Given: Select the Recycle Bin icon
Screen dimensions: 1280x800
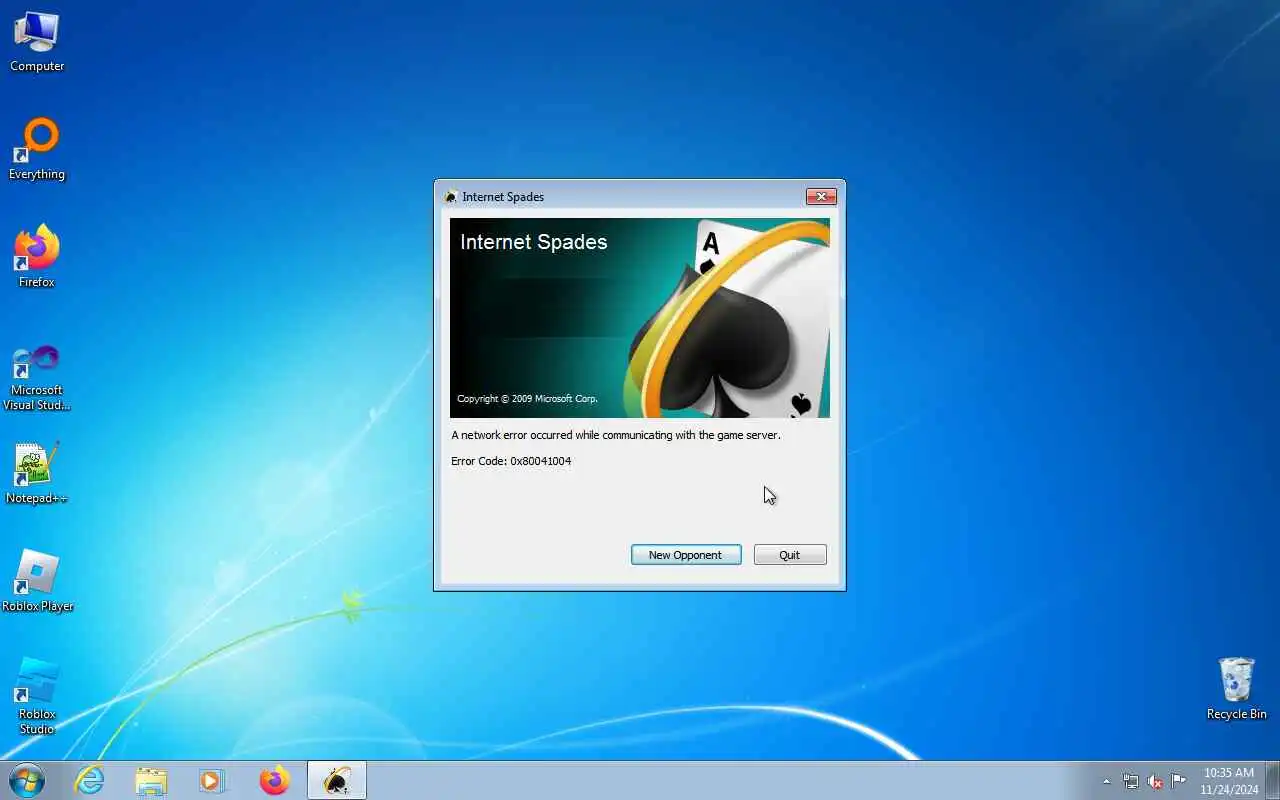Looking at the screenshot, I should point(1237,689).
